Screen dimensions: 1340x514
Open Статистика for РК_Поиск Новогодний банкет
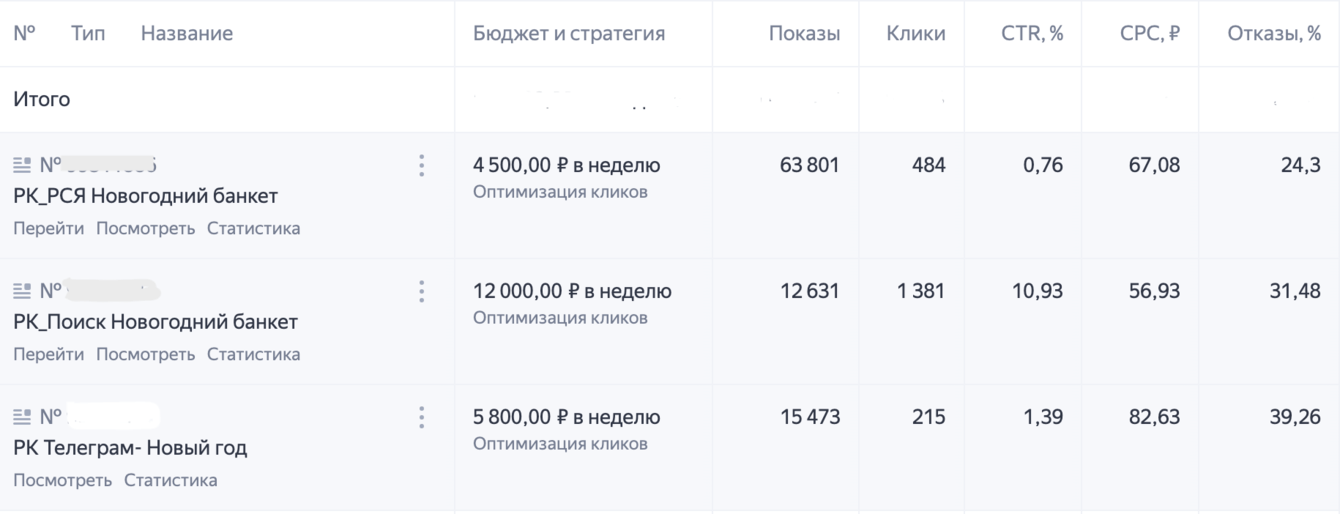pyautogui.click(x=253, y=354)
